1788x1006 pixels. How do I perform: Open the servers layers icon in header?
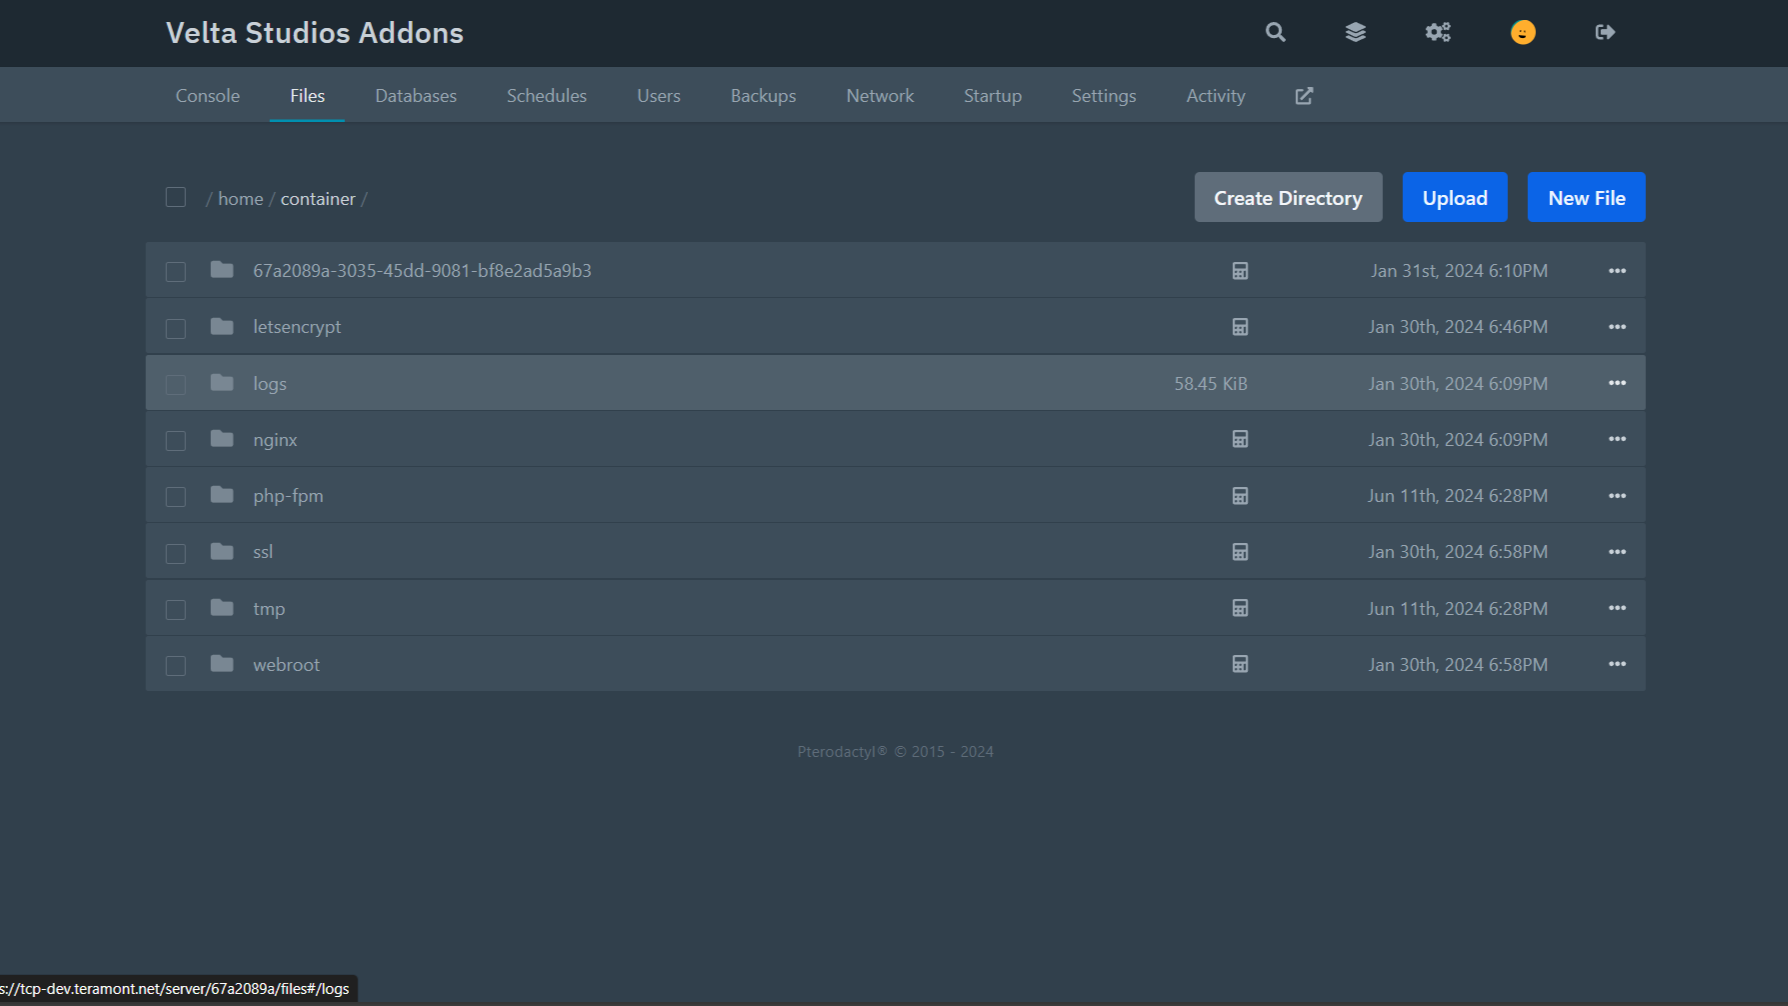[x=1355, y=32]
